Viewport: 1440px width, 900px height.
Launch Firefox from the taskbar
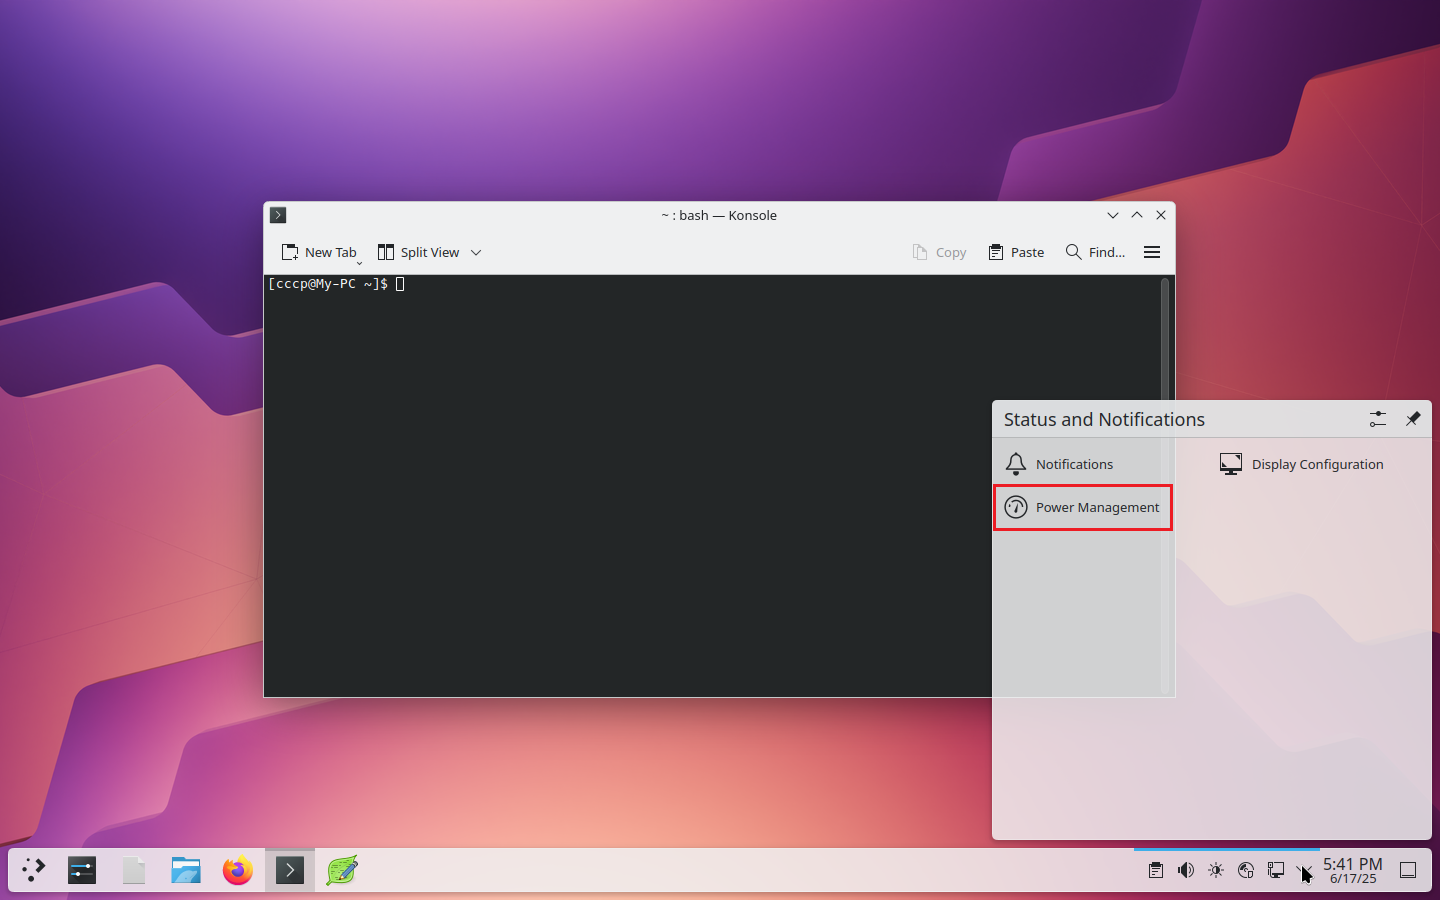(238, 870)
